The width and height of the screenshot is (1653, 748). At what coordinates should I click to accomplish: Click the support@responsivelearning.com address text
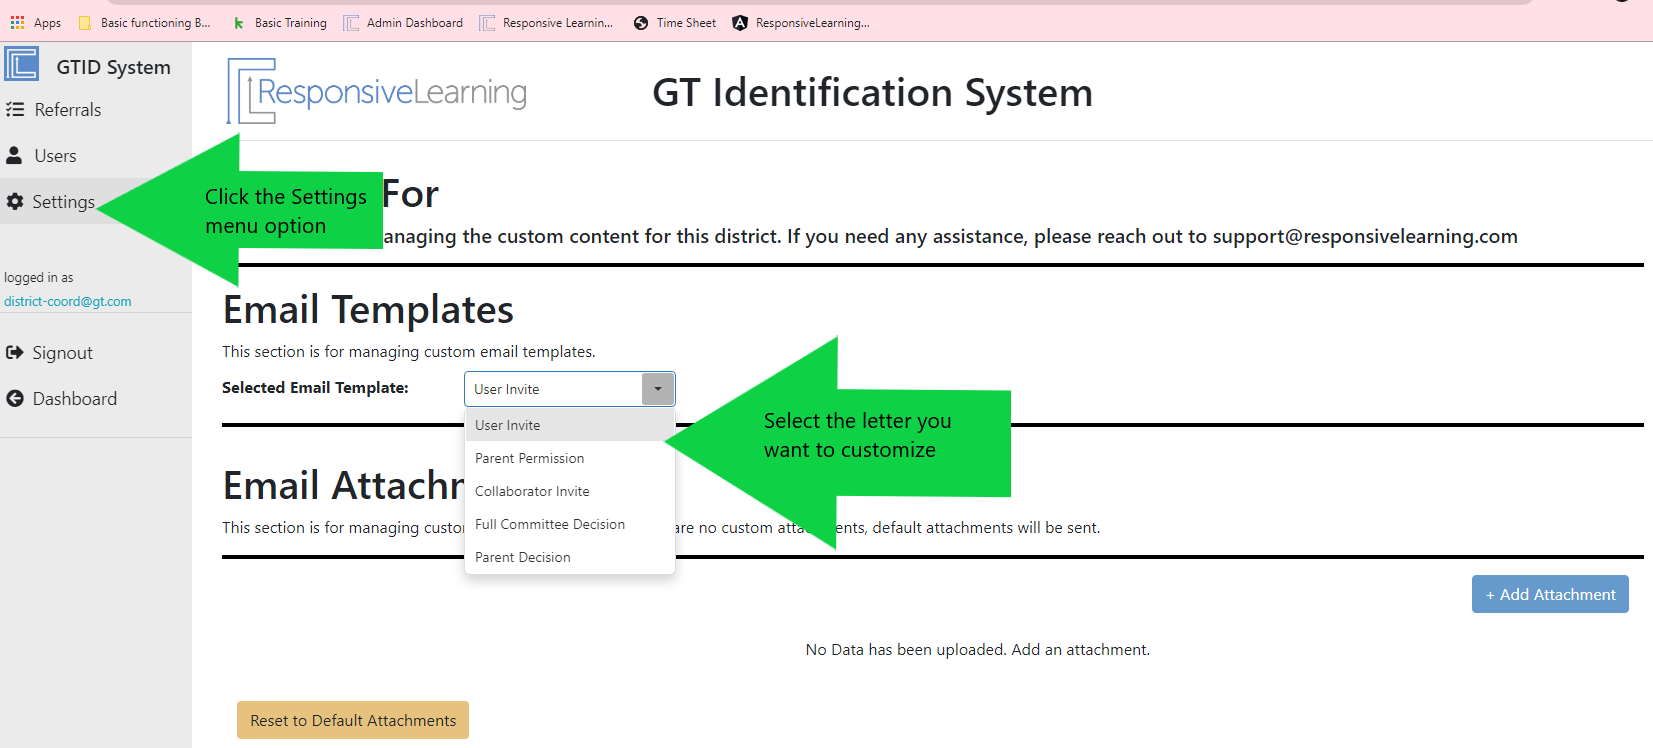[1365, 236]
